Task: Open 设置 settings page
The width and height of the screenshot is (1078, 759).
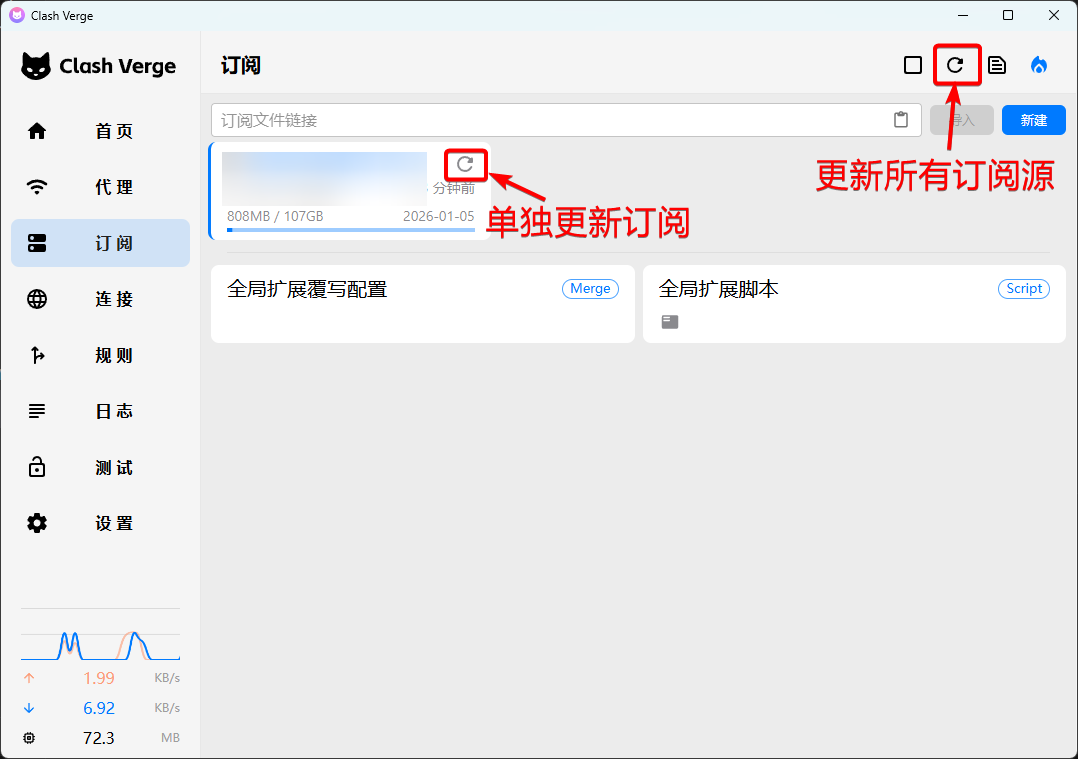Action: coord(100,523)
